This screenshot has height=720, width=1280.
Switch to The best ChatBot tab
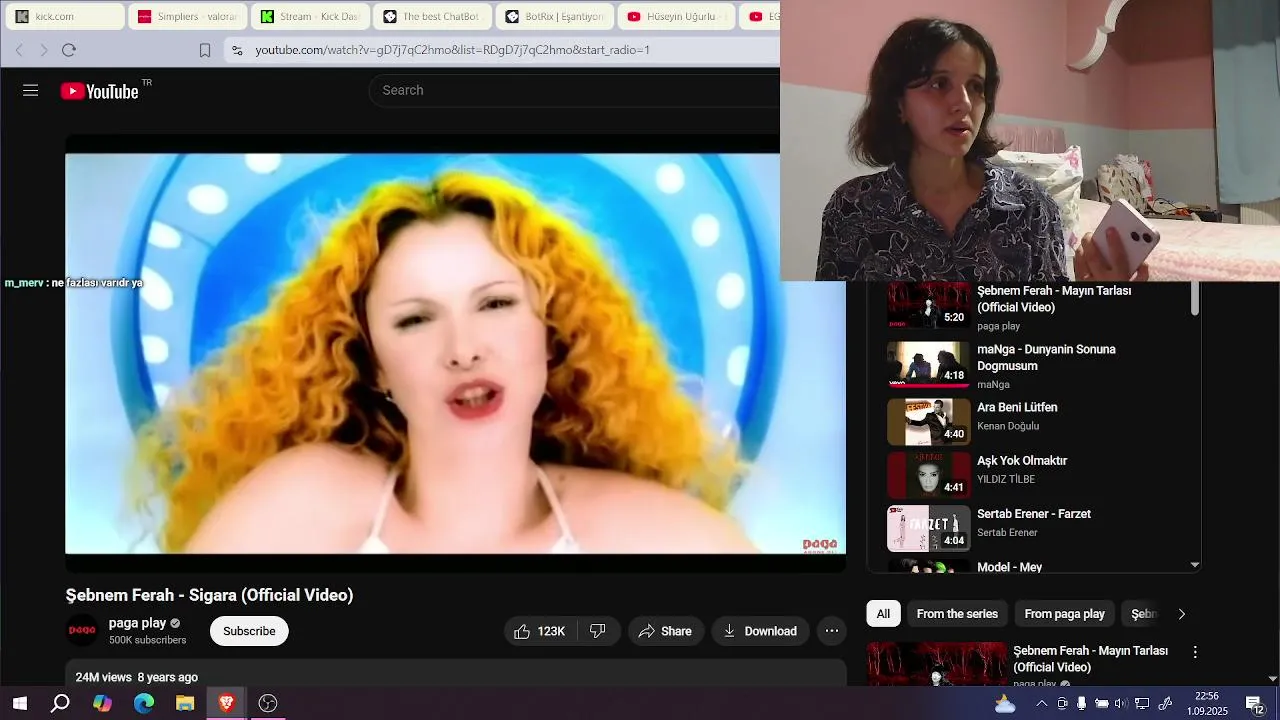(x=432, y=16)
